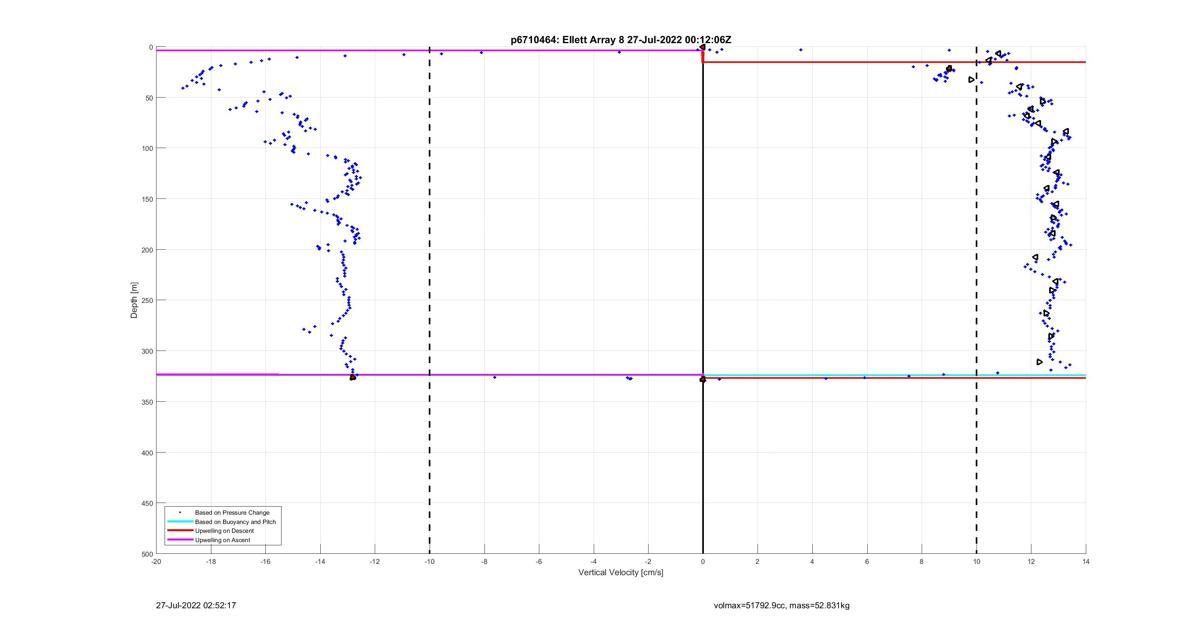Screen dimensions: 1200x622
Task: Click x-axis tick label '-20'
Action: 157,561
